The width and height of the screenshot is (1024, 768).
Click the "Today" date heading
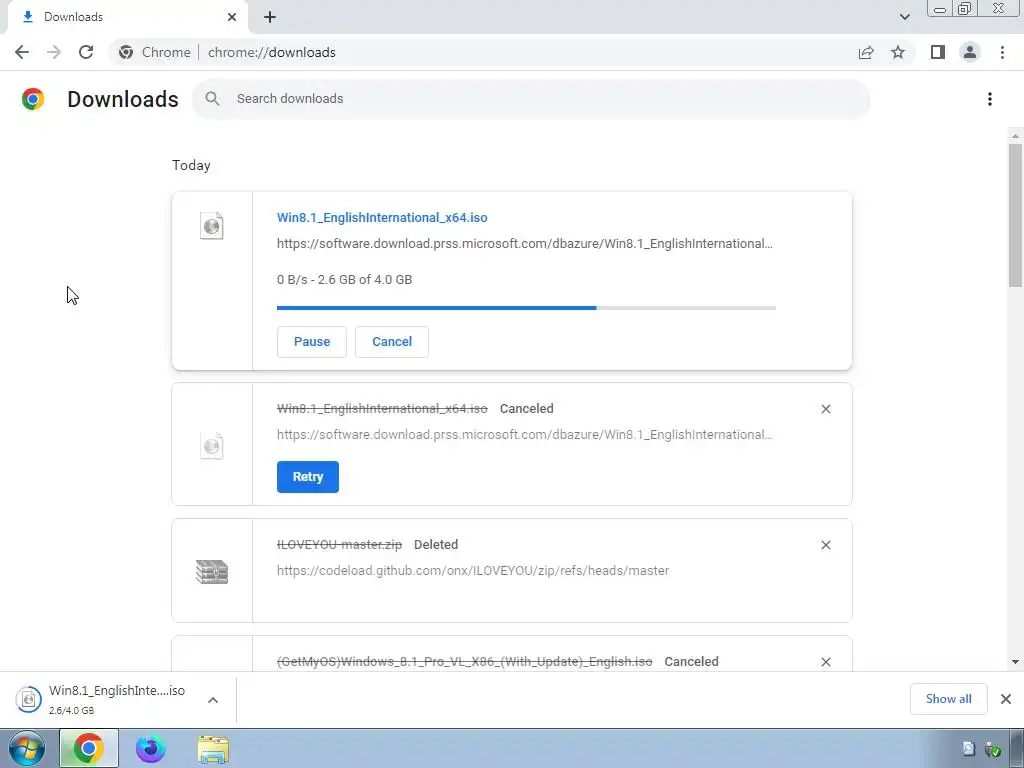tap(191, 165)
